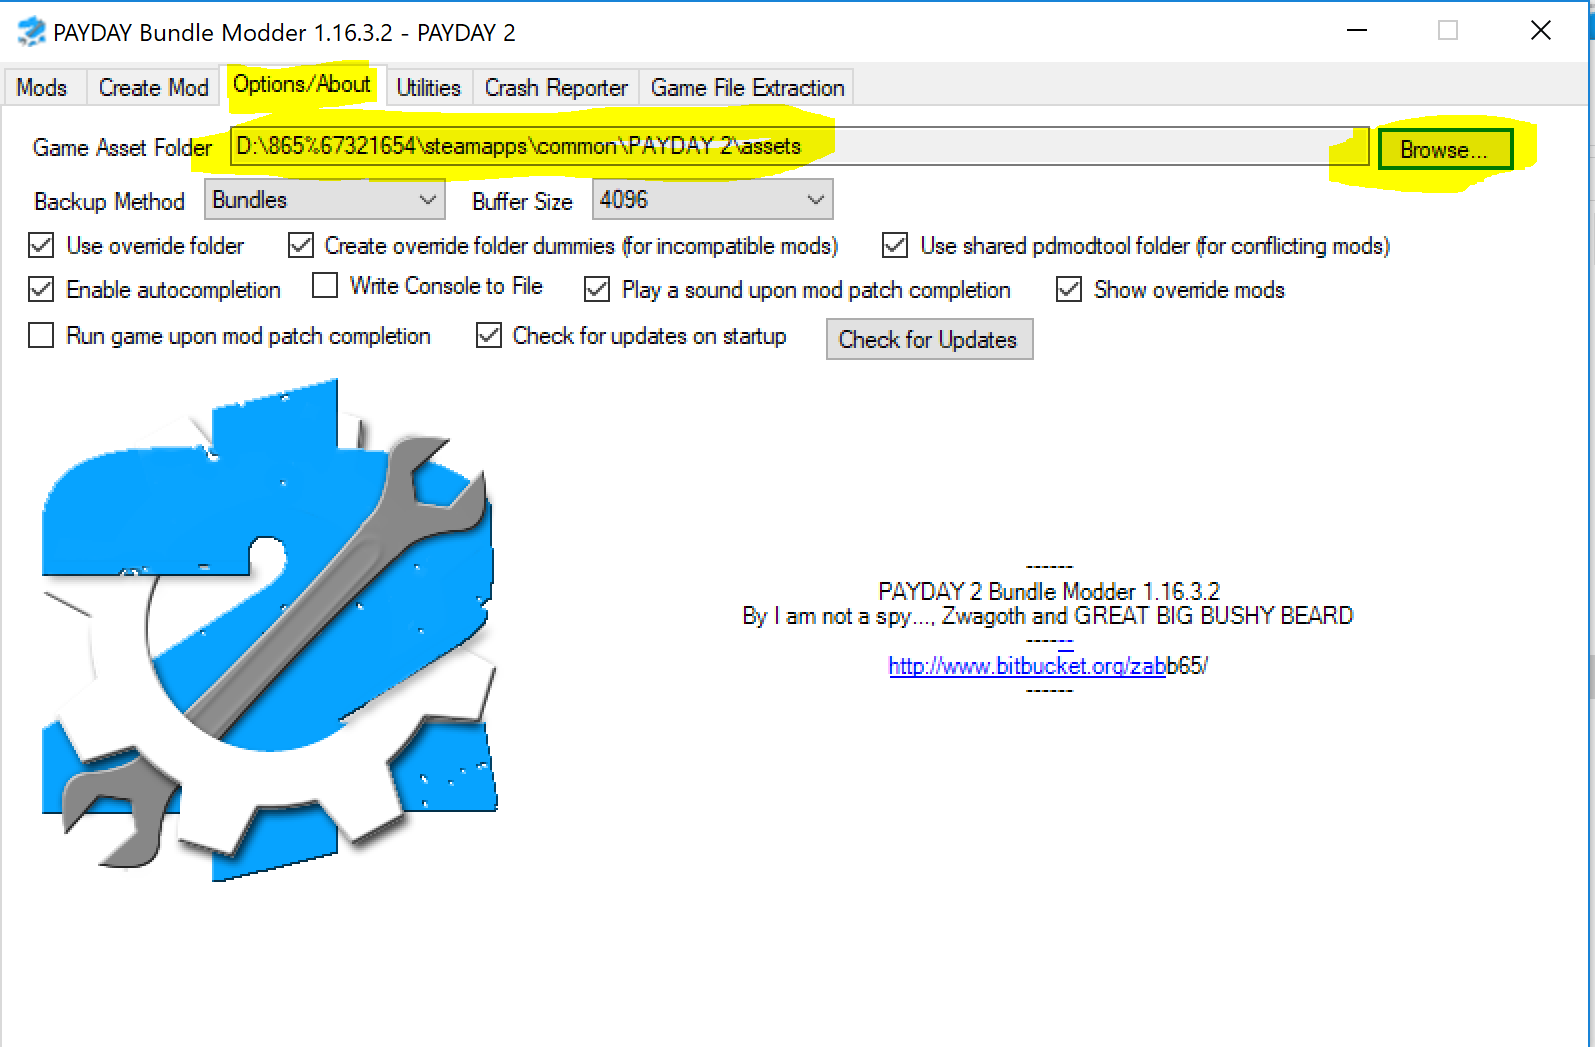Image resolution: width=1595 pixels, height=1047 pixels.
Task: Open the Create Mod tab
Action: tap(153, 88)
